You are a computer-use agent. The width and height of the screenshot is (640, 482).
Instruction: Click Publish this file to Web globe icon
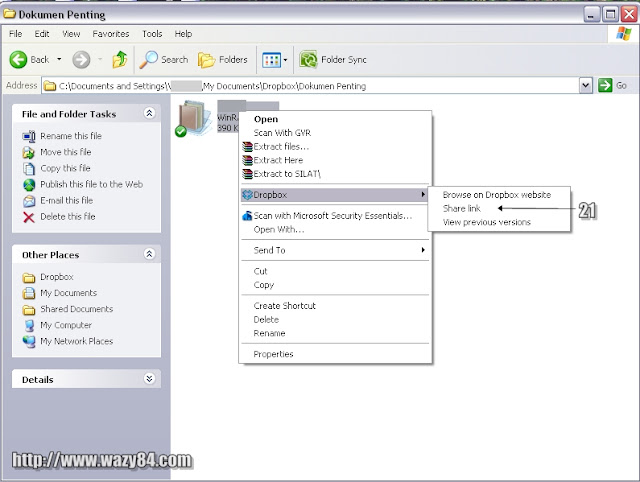tap(29, 185)
